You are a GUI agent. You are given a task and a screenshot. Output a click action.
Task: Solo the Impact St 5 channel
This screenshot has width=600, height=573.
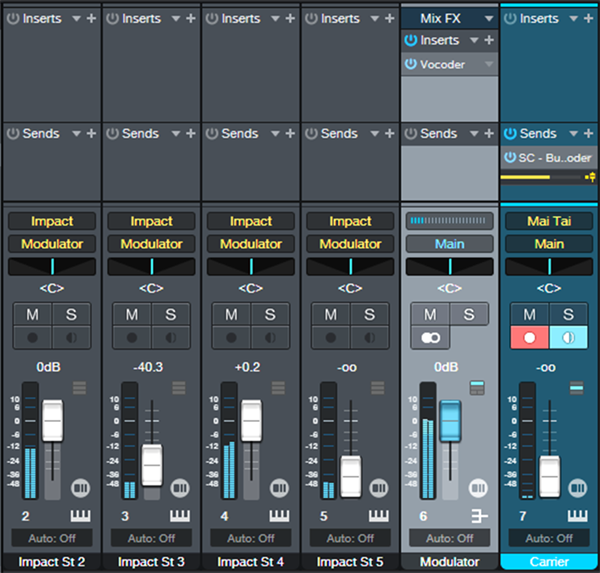click(369, 315)
